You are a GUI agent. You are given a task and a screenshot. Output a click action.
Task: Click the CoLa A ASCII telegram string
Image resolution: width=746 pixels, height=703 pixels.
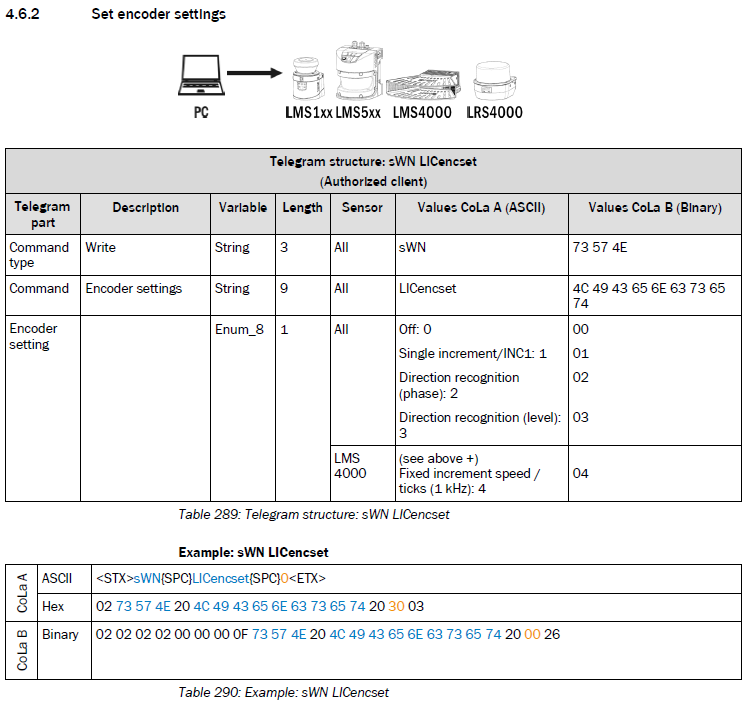pyautogui.click(x=210, y=579)
